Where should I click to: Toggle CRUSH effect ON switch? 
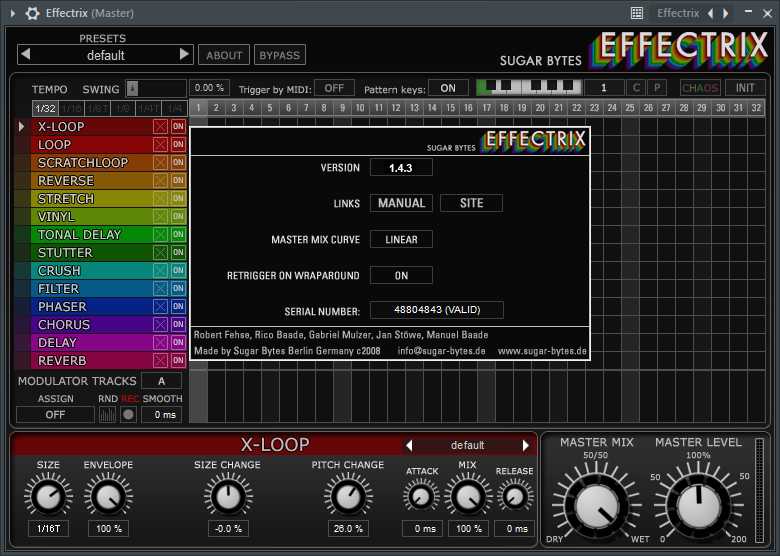(178, 271)
